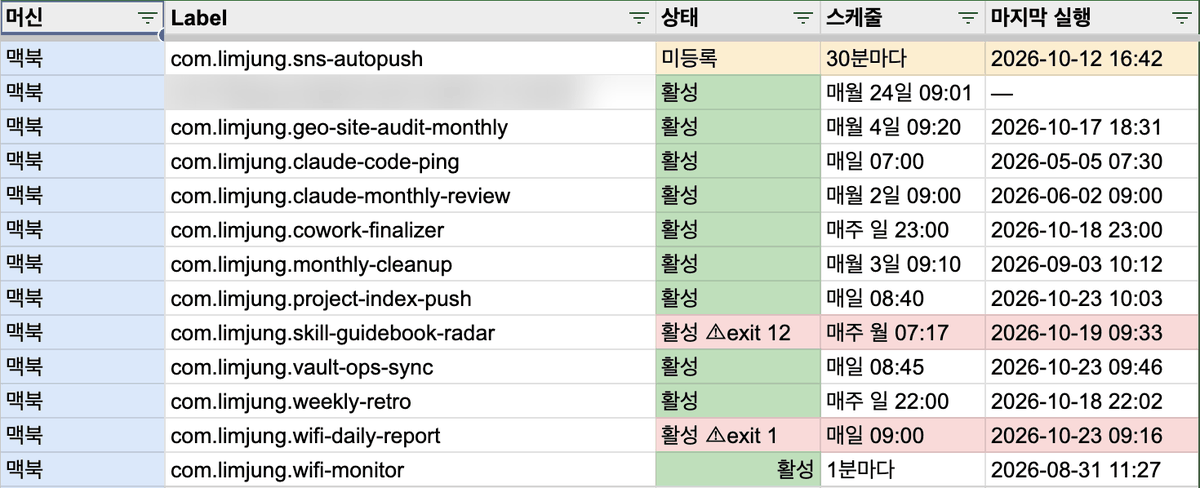Click the 매월 3일 09:10 schedule cell
Image resolution: width=1200 pixels, height=488 pixels.
click(902, 264)
